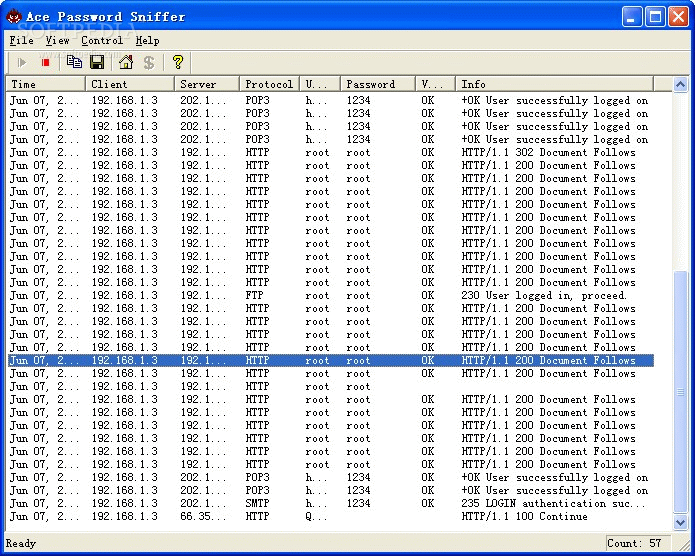Screen dimensions: 695x556
Task: Open the Control menu
Action: tap(102, 40)
